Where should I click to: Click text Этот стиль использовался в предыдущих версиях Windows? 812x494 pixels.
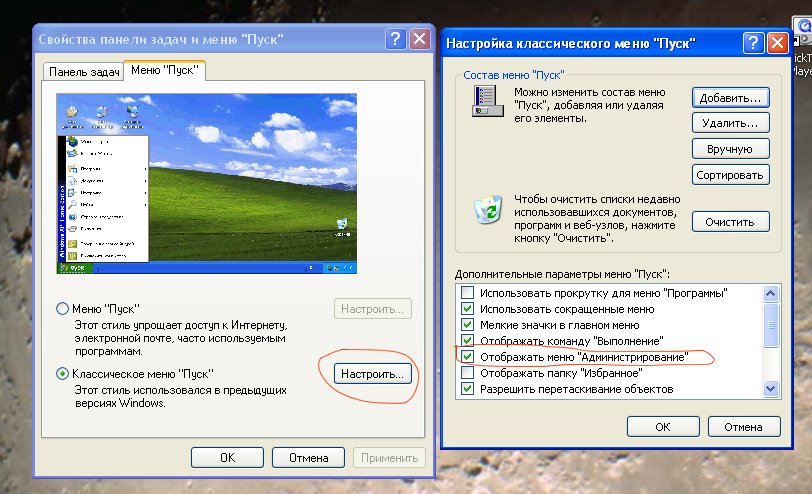click(x=180, y=397)
